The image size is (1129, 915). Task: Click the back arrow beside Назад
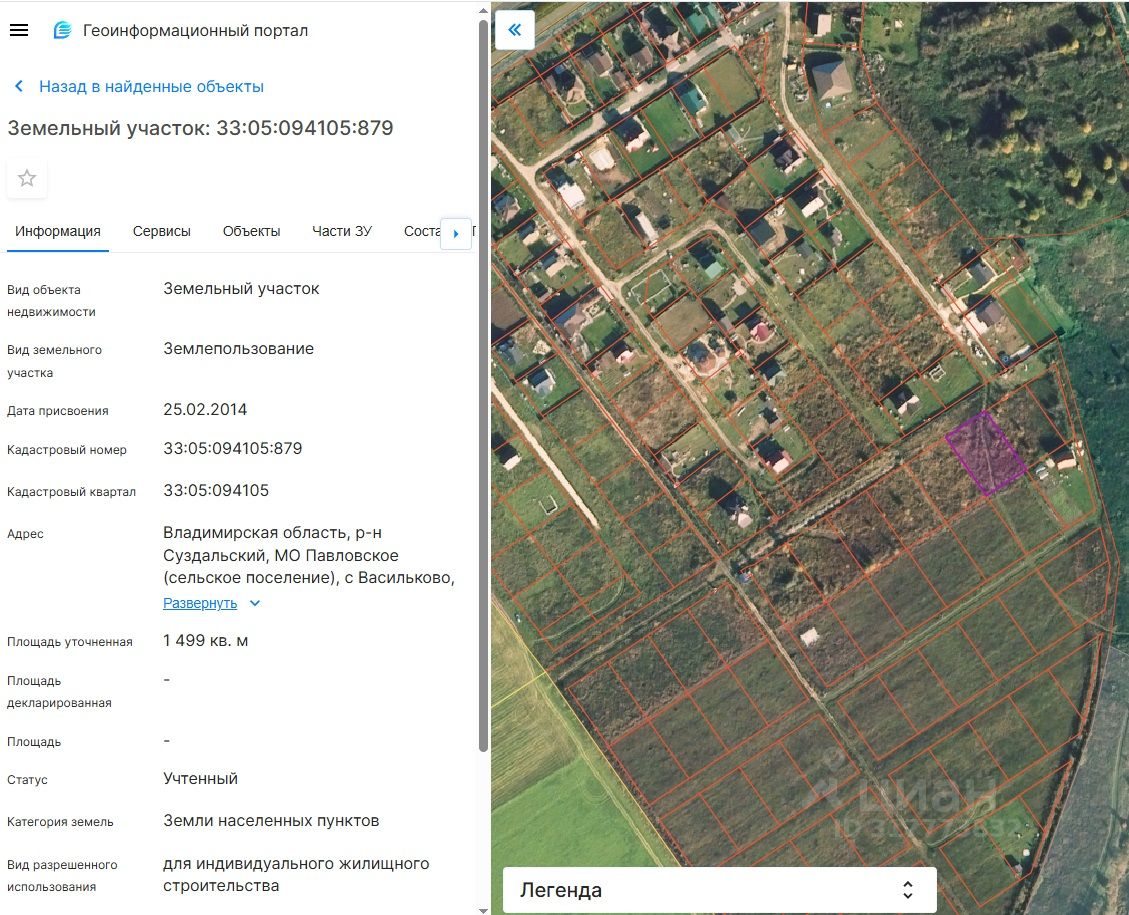18,87
